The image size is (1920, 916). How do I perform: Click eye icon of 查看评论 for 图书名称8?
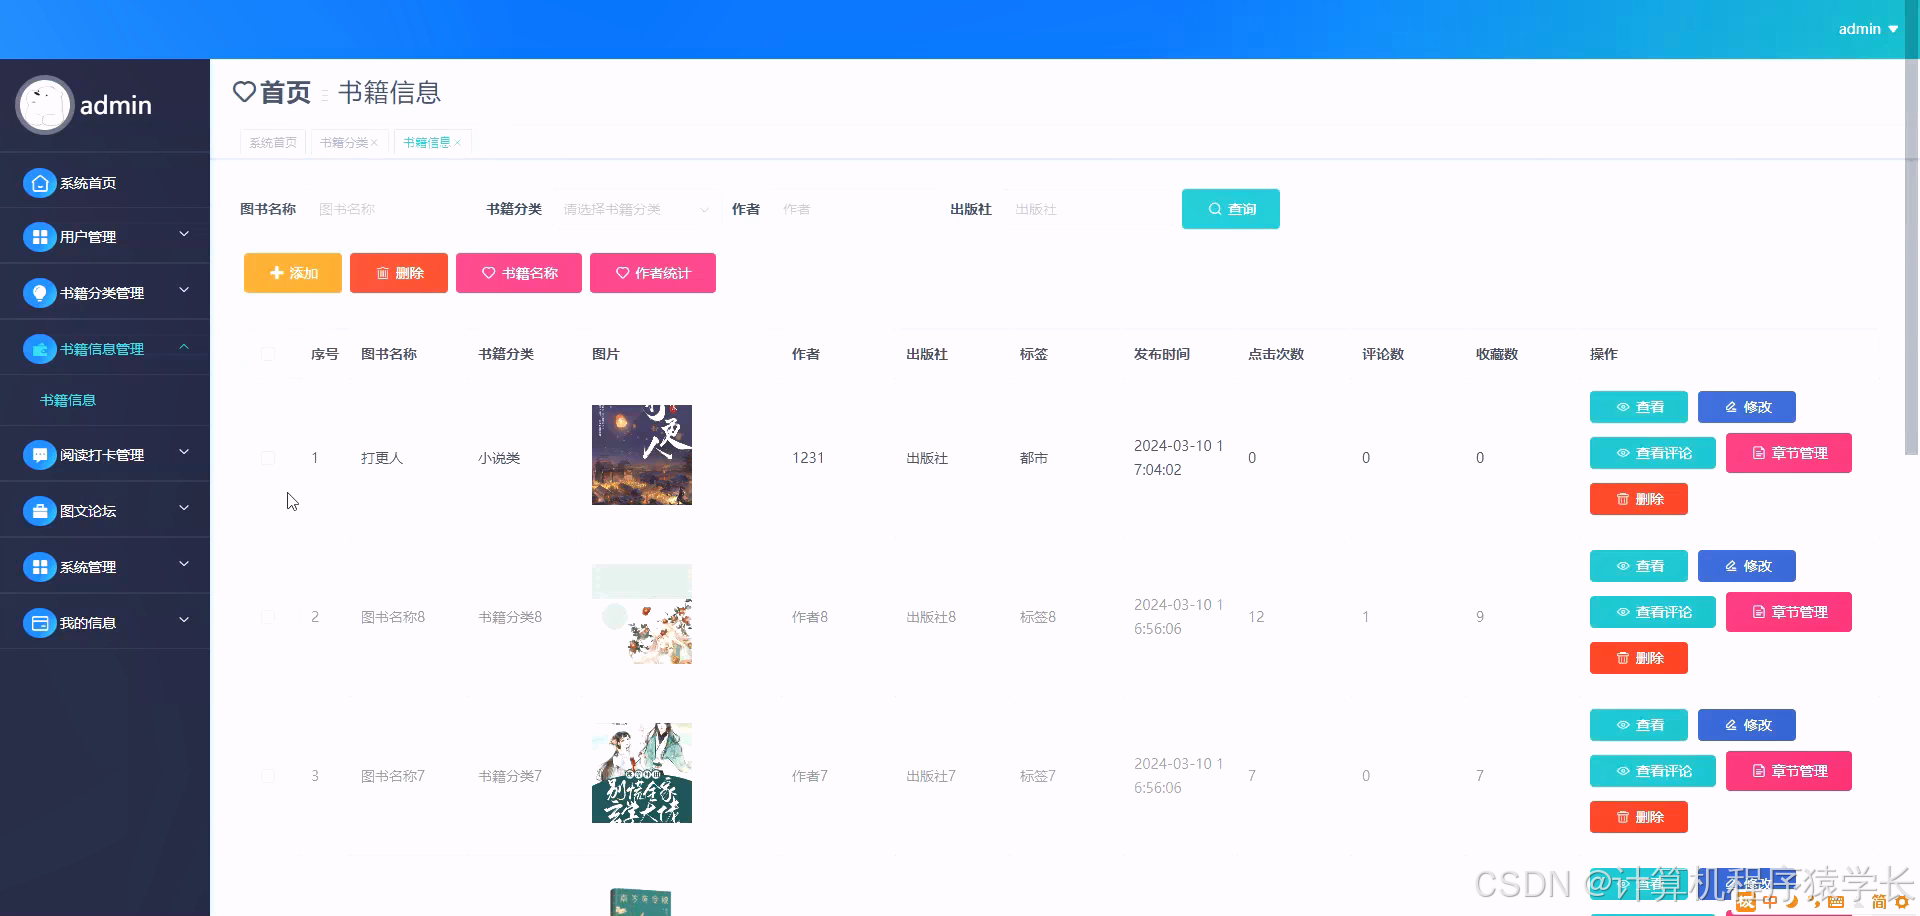tap(1623, 612)
